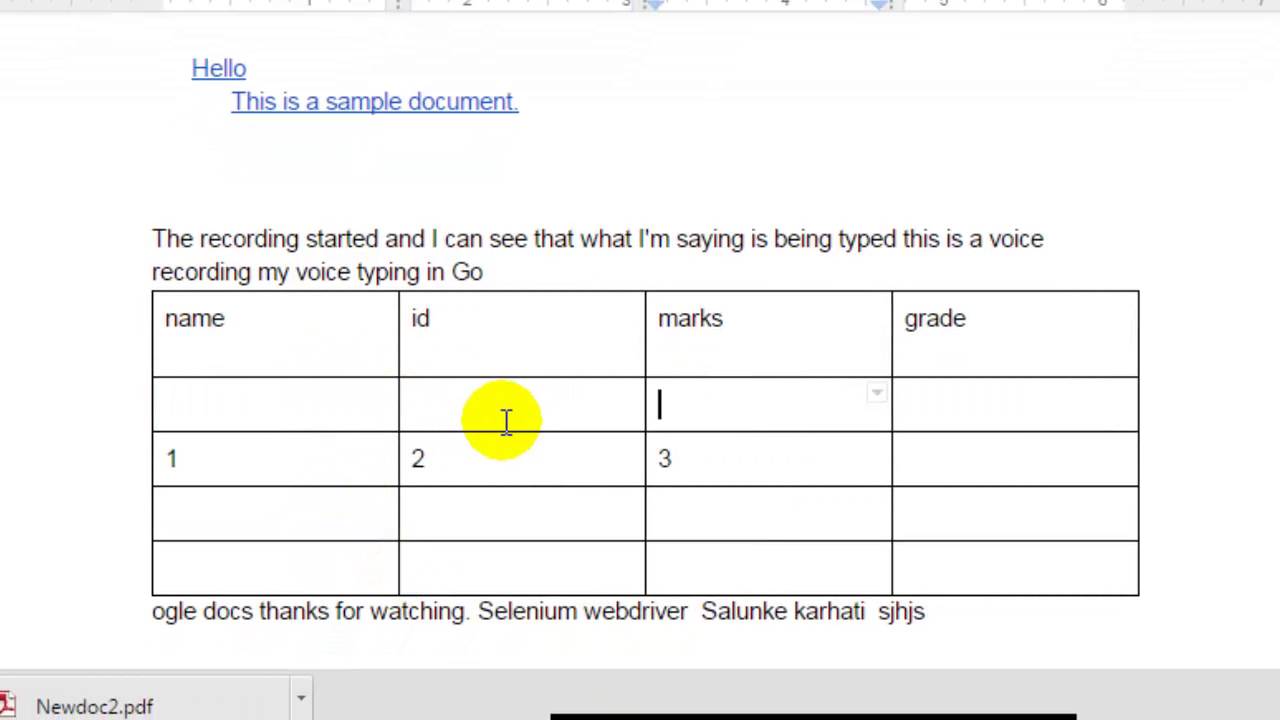1280x720 pixels.
Task: Click the empty grade cell in the 1-2-3 row
Action: coord(1015,459)
